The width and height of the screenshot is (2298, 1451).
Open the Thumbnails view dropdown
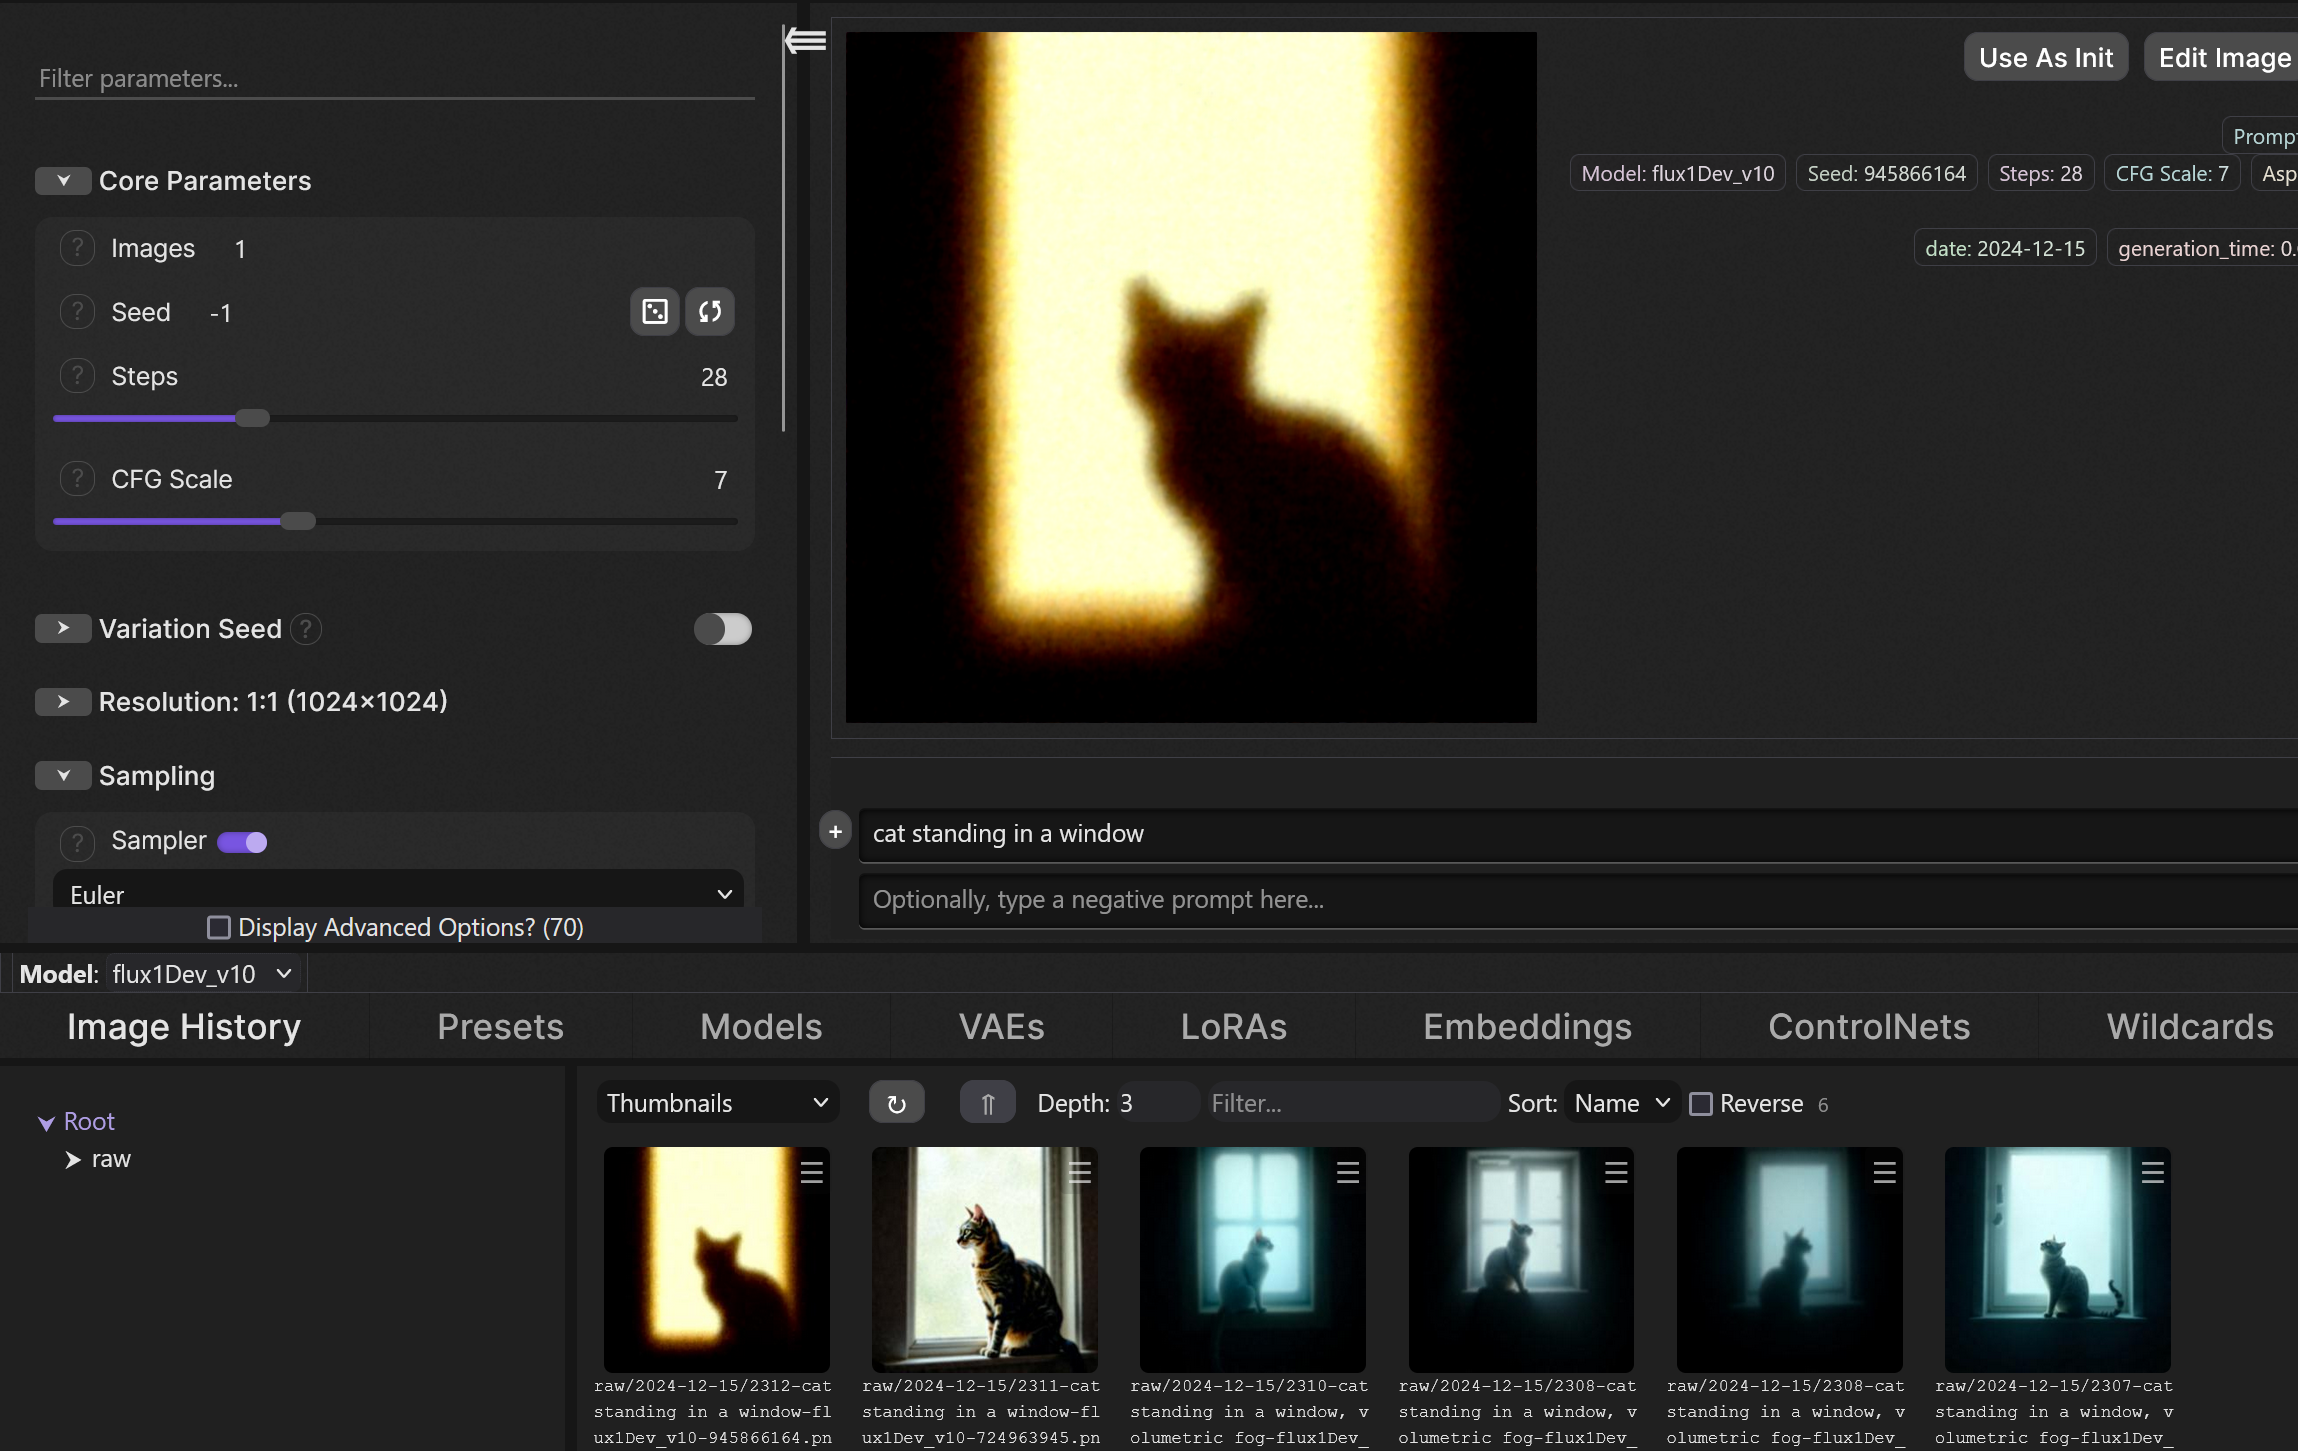(717, 1103)
